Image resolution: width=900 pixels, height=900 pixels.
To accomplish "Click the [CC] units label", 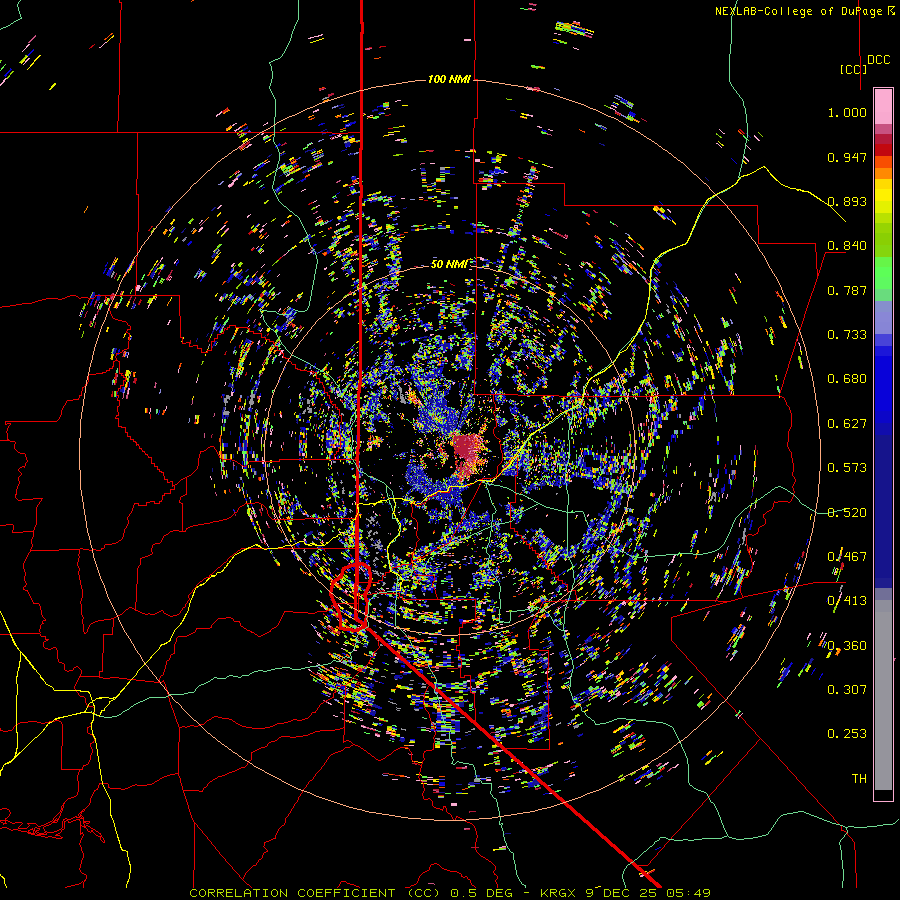I will coord(852,69).
